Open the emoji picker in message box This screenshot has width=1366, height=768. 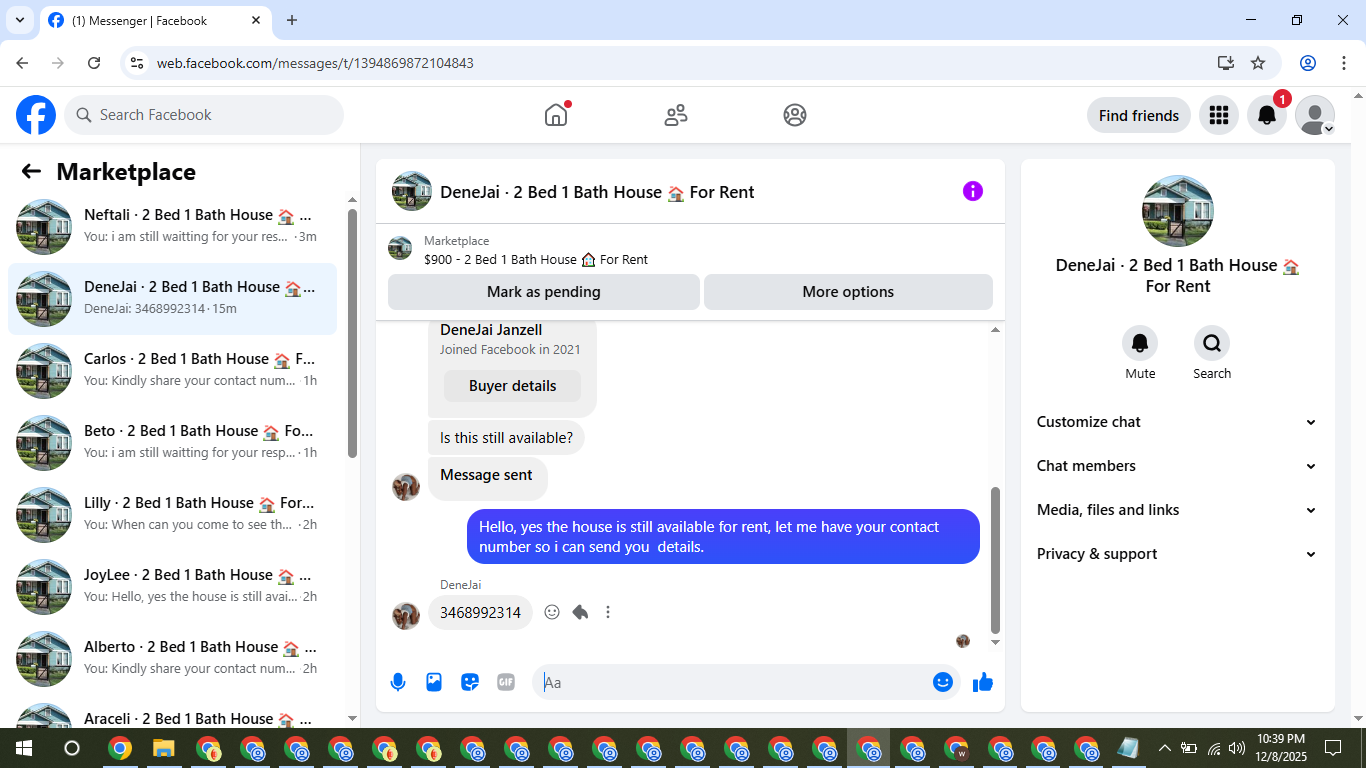[942, 682]
